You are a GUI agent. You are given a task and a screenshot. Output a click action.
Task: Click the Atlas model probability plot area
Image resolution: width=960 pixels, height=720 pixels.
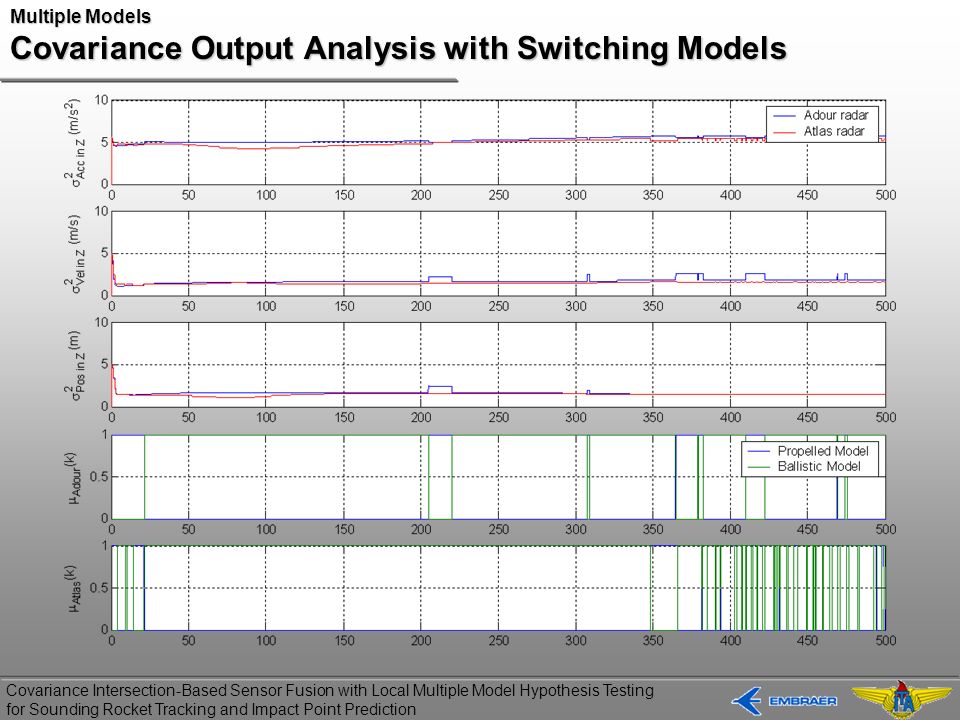pos(498,588)
